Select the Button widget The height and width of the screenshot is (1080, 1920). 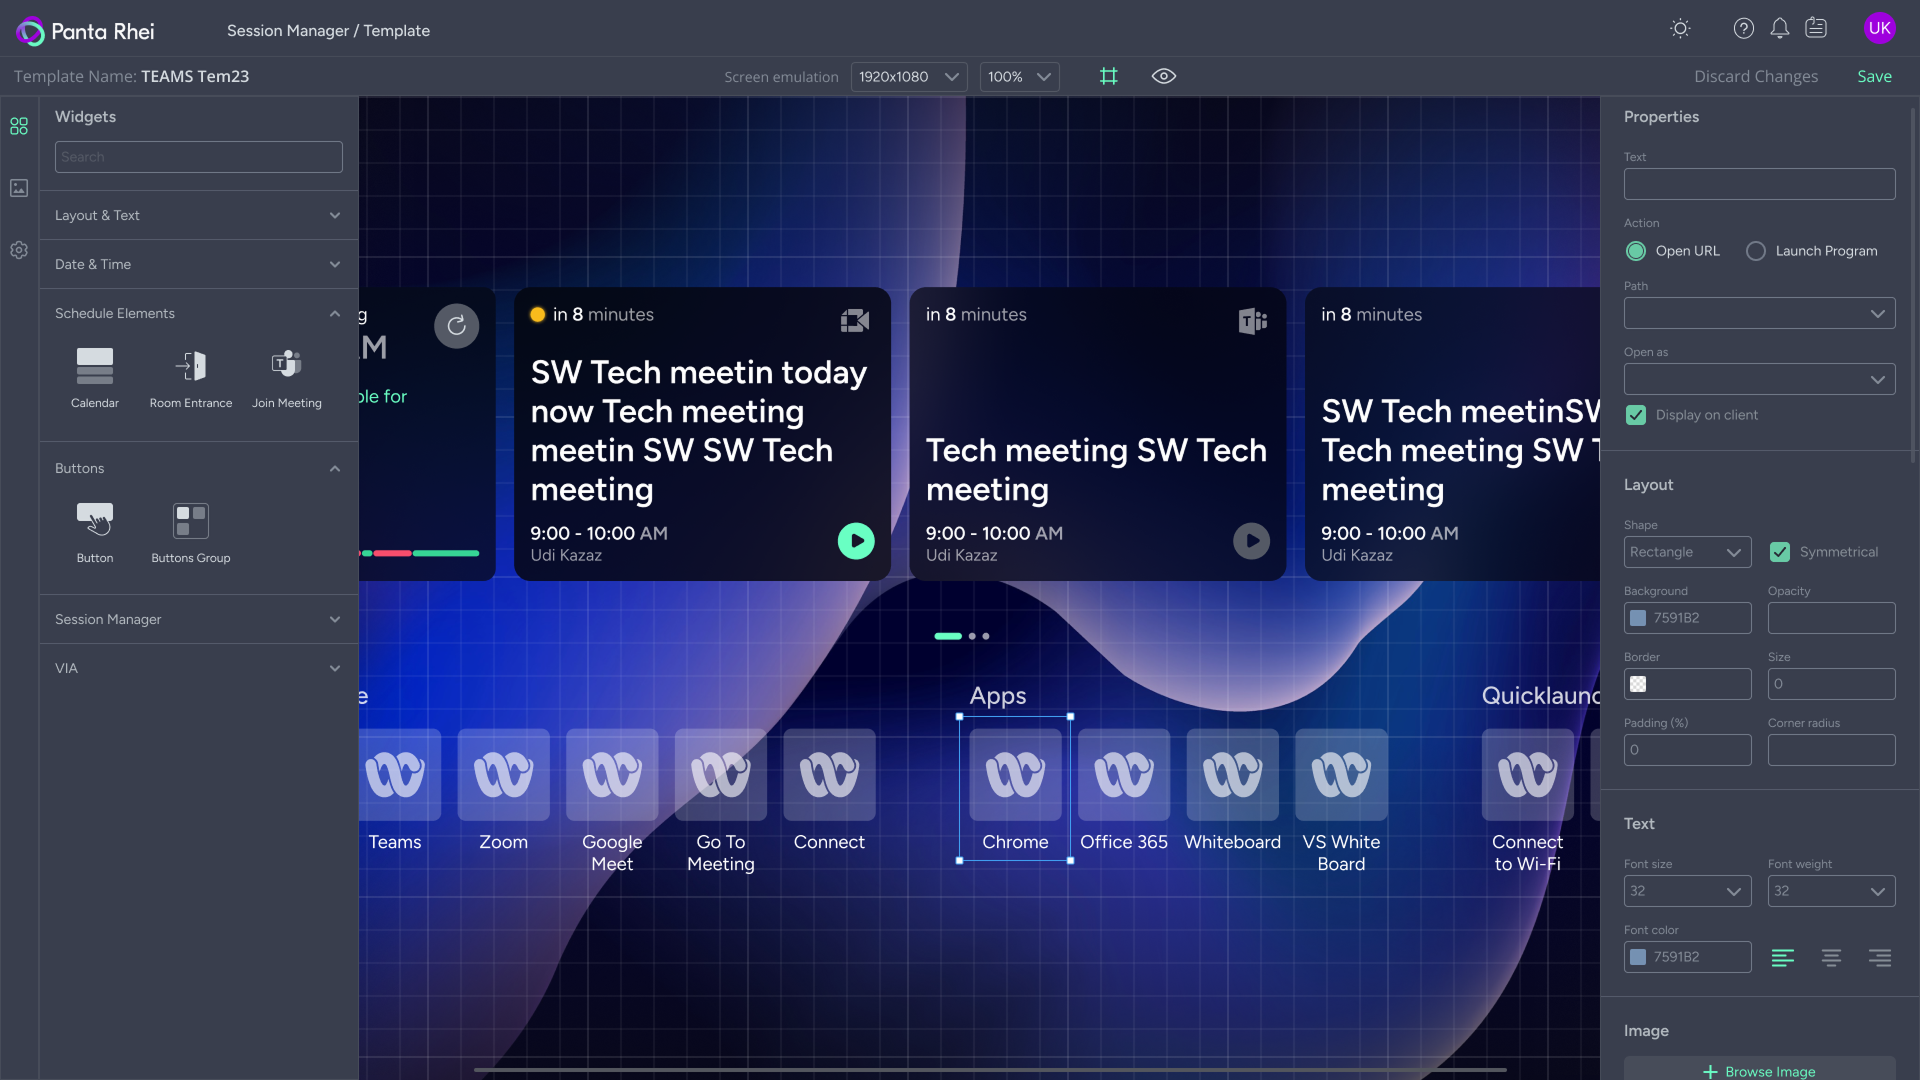click(95, 533)
